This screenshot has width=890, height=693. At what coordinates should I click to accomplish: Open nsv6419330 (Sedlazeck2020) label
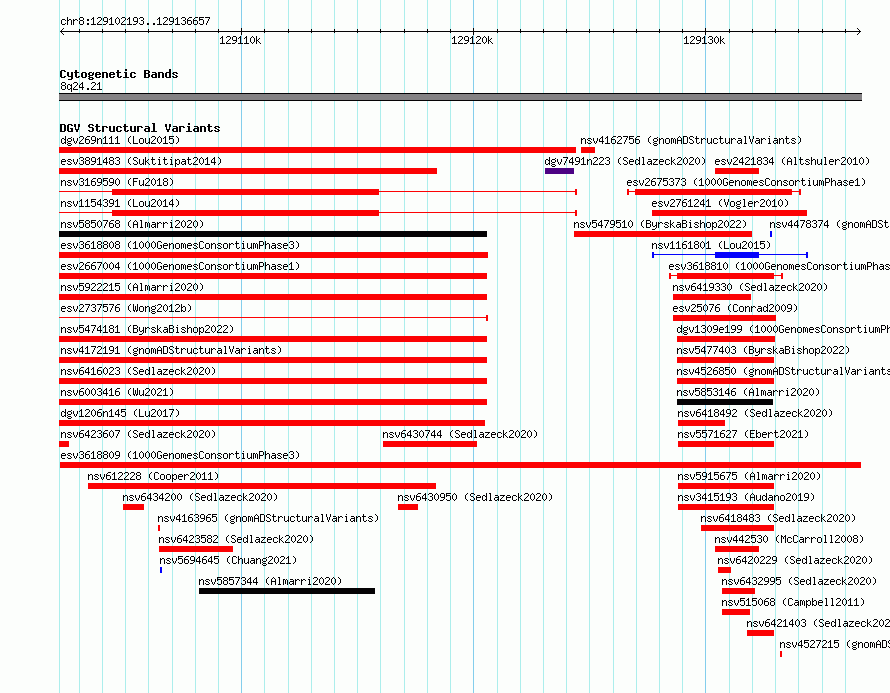(x=750, y=287)
